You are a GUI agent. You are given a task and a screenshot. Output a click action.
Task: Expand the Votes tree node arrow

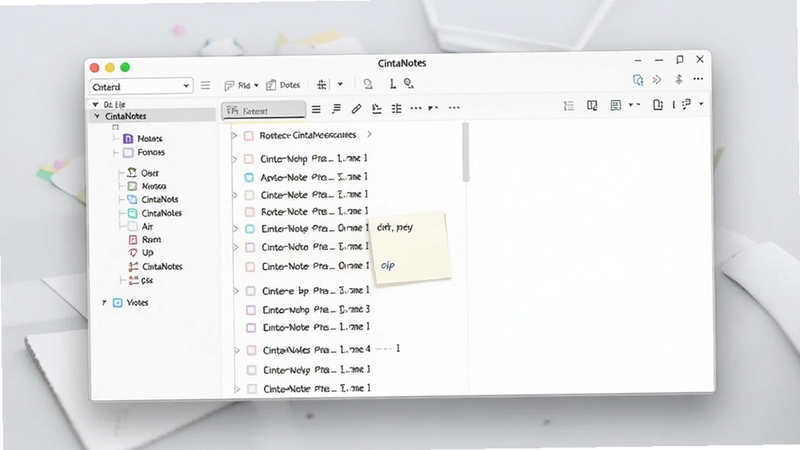[104, 303]
